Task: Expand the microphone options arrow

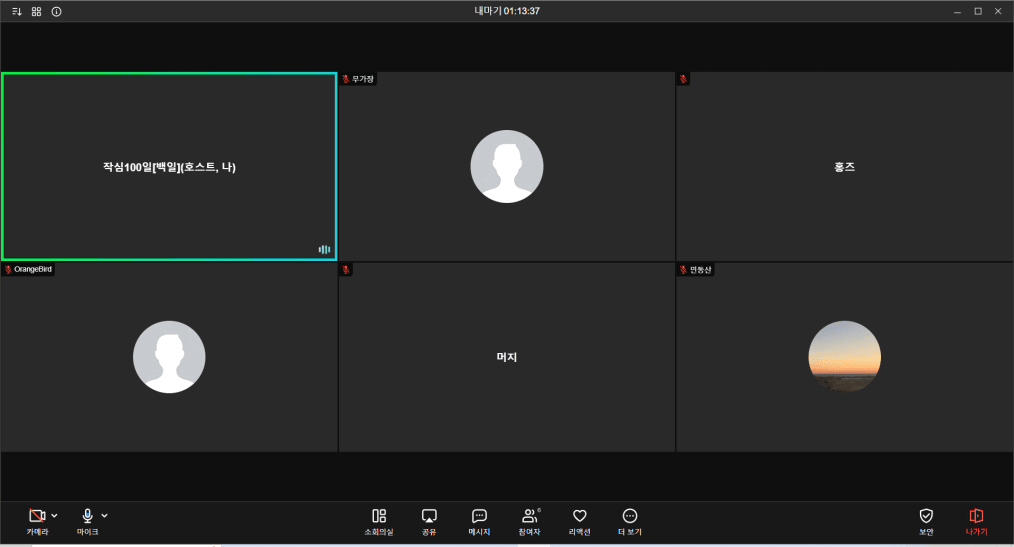Action: click(105, 515)
